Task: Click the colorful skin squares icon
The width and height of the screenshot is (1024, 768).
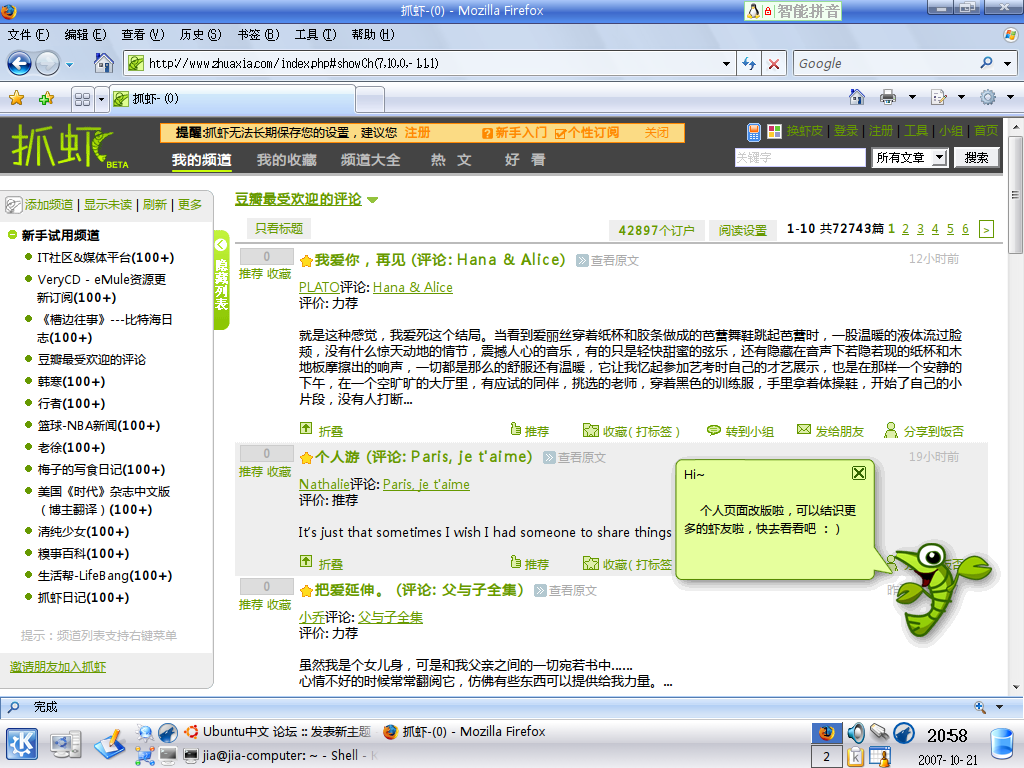Action: 775,131
